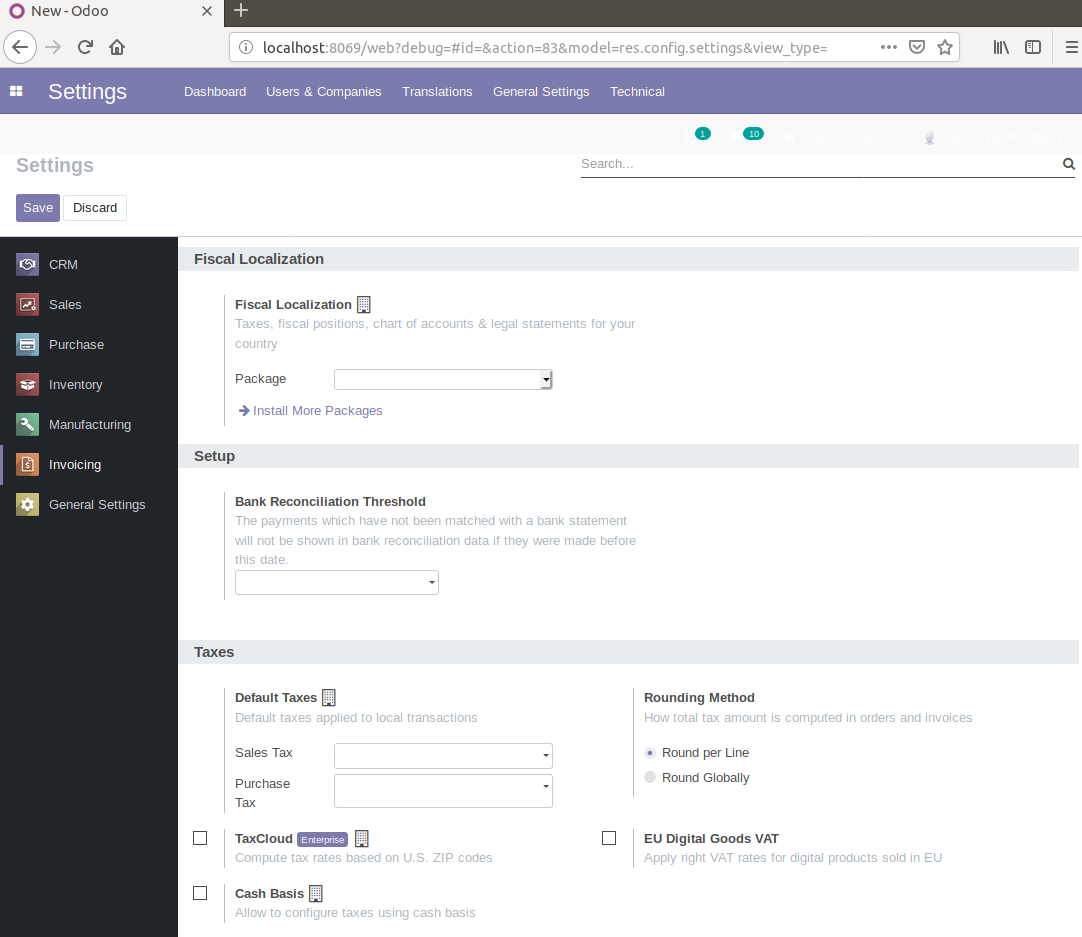Bookmark this page with star icon
The height and width of the screenshot is (937, 1082).
[x=945, y=47]
